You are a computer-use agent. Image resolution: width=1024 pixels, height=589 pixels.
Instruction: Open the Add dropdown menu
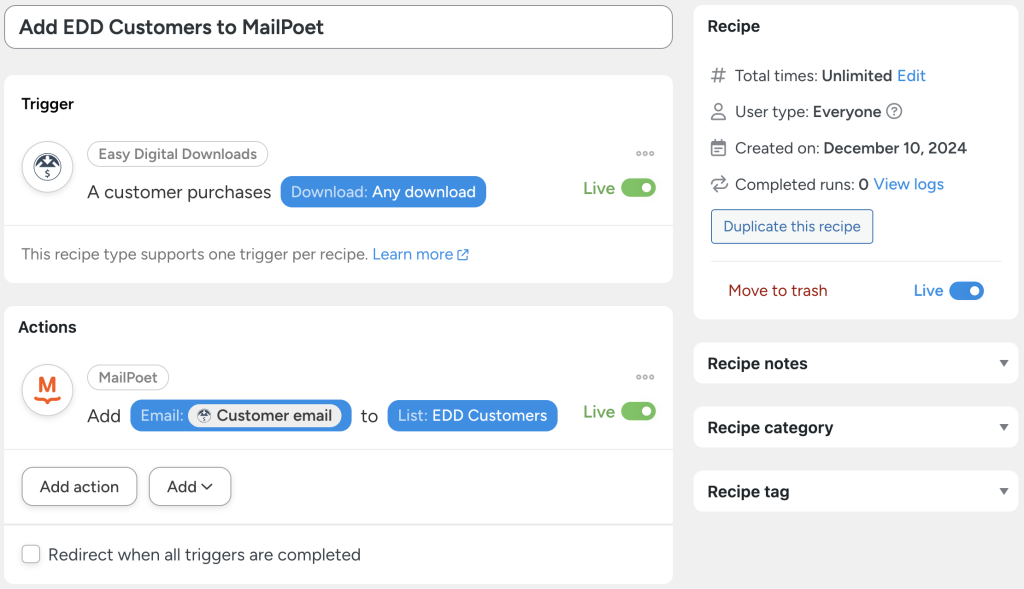(189, 486)
